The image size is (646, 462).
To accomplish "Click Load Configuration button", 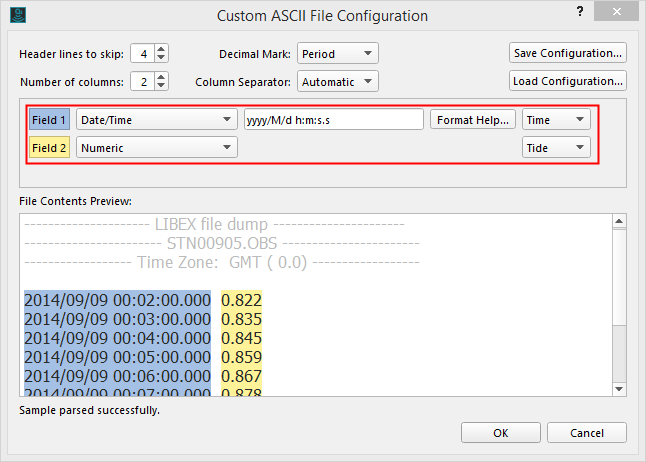I will (568, 81).
